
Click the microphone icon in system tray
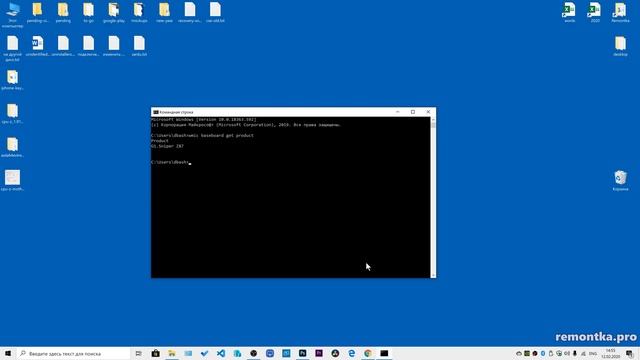(575, 353)
